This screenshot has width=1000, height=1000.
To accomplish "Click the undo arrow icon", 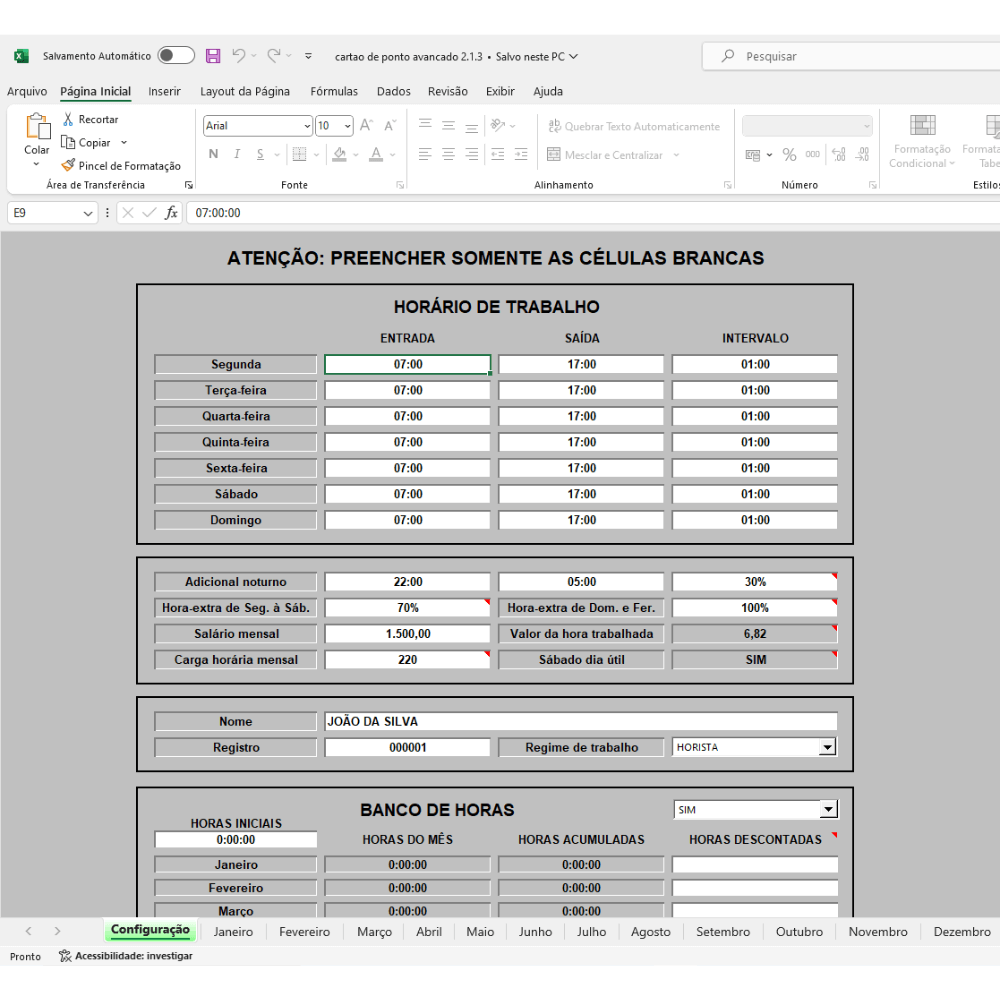I will [x=238, y=56].
